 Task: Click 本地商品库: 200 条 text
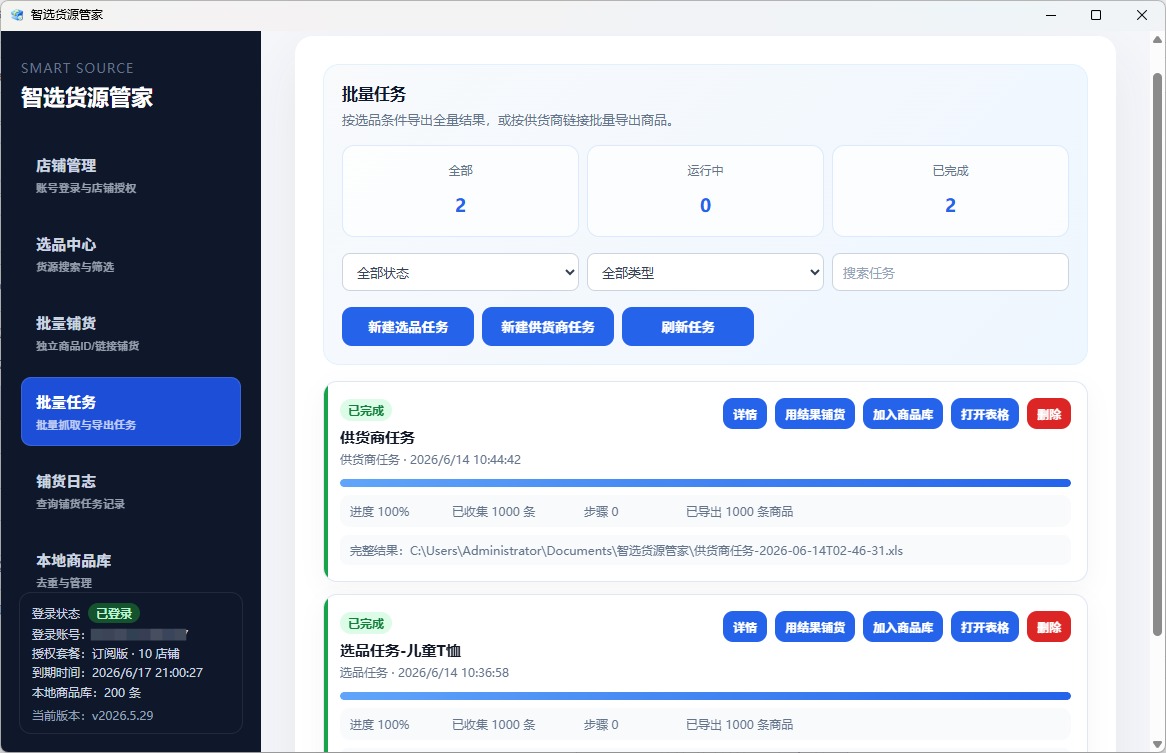click(86, 692)
